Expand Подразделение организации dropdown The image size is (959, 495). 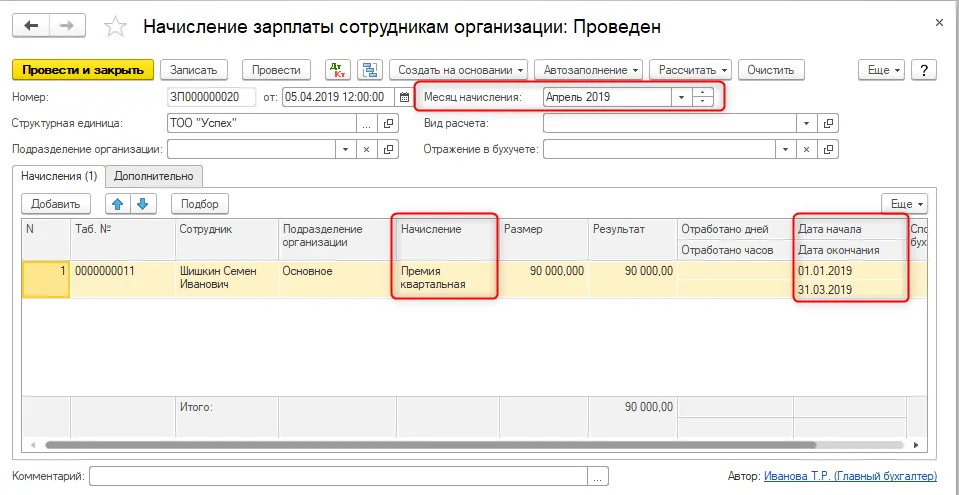[x=345, y=149]
